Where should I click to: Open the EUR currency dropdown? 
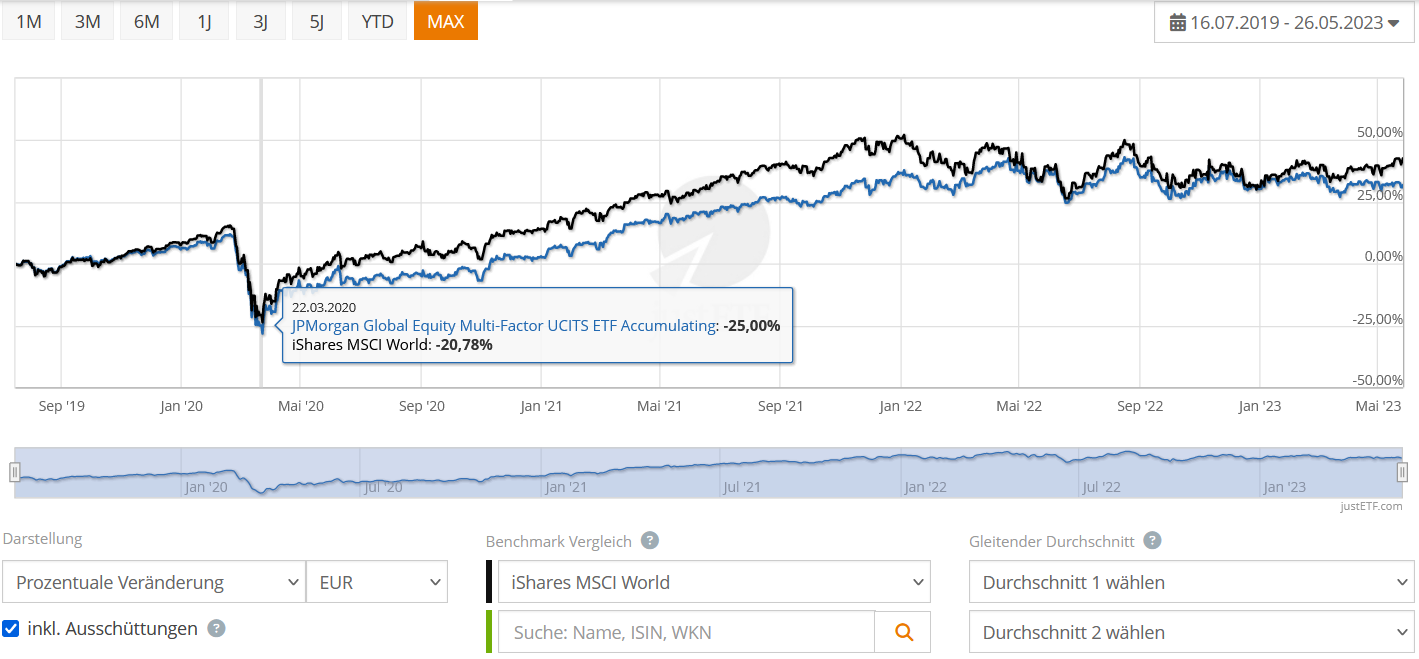(x=377, y=582)
